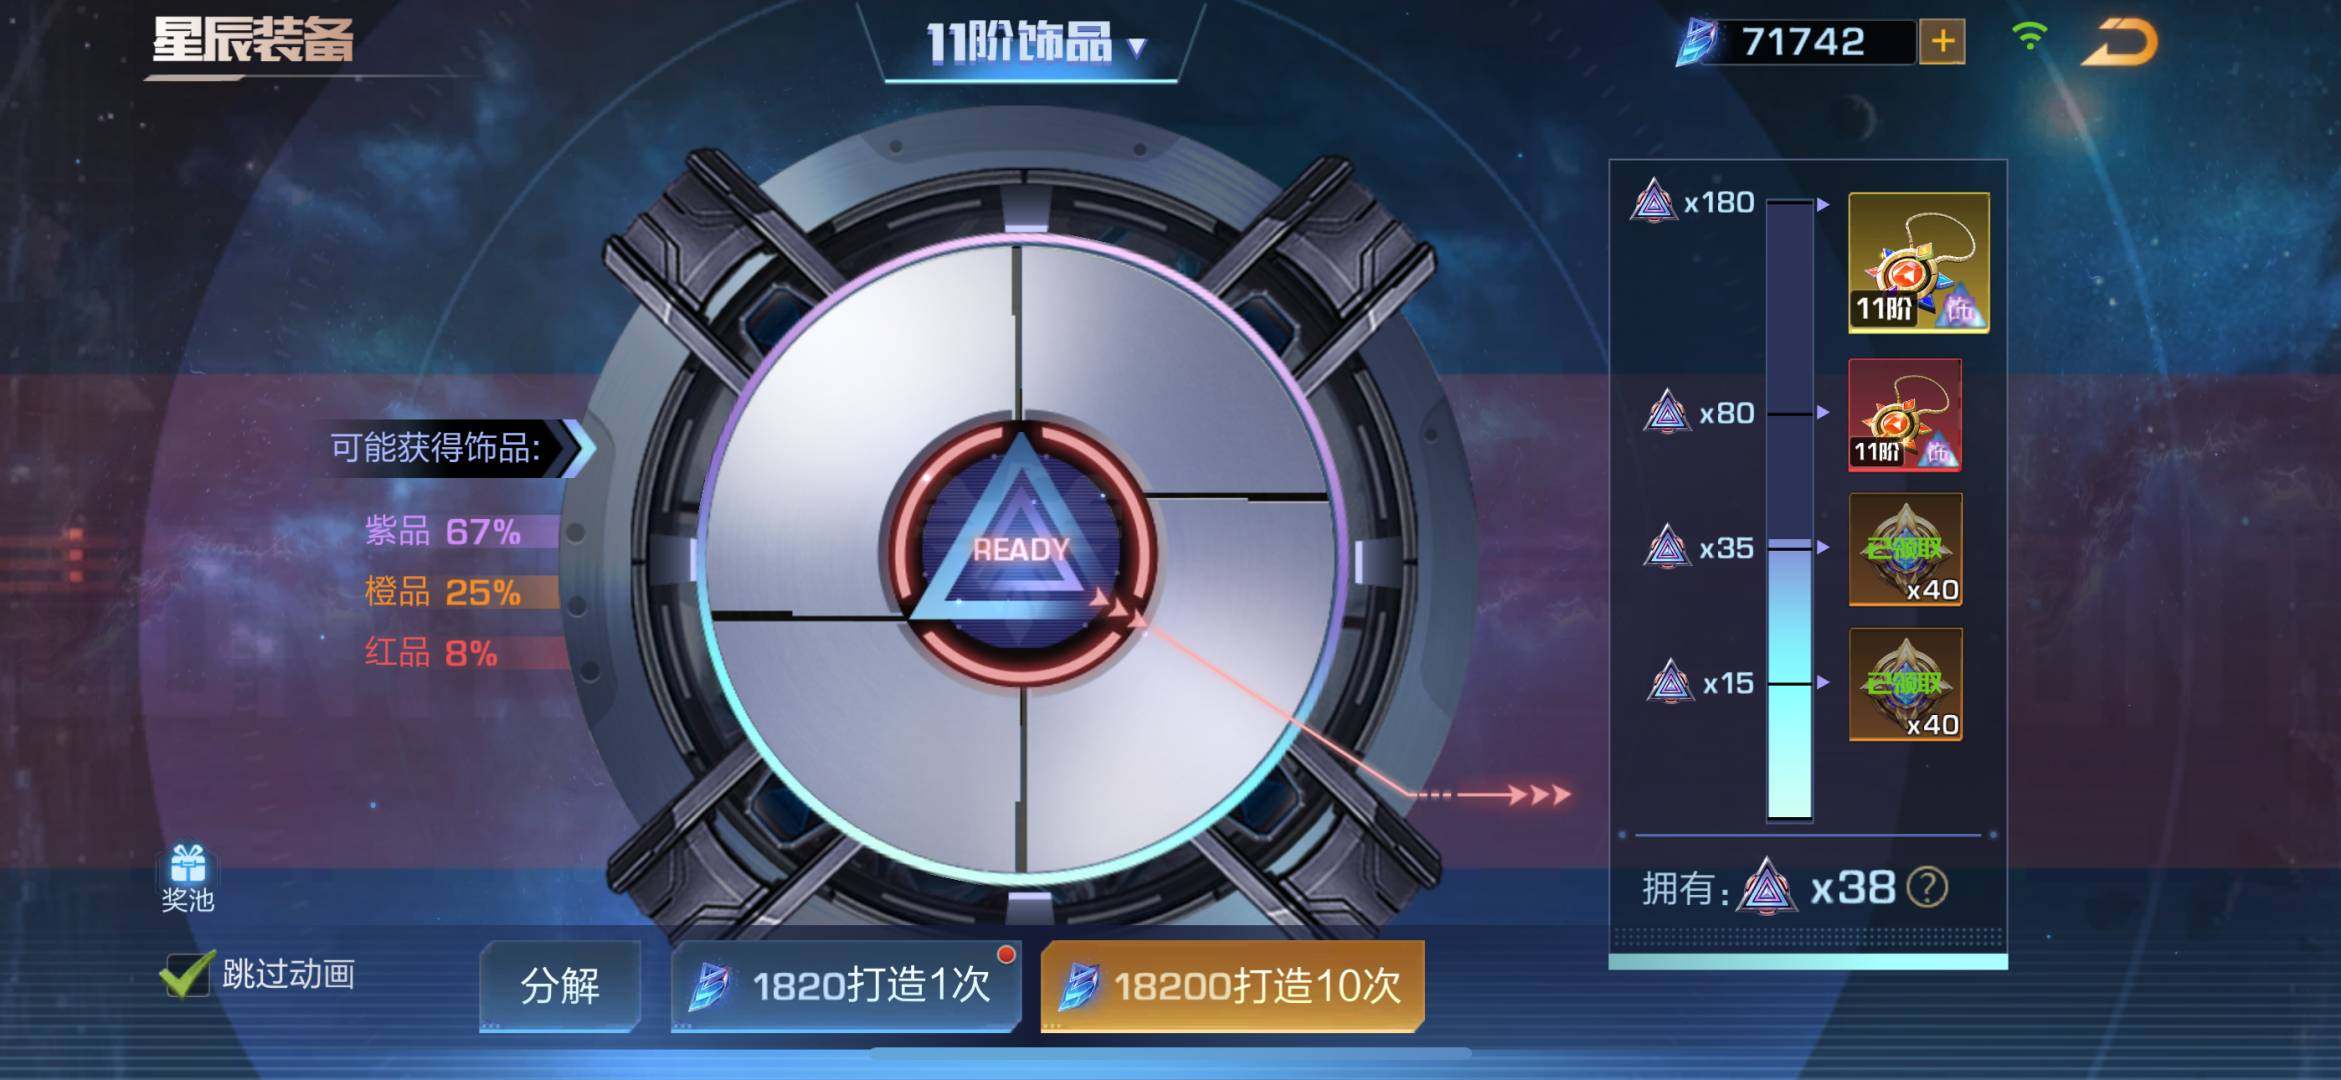Viewport: 2341px width, 1080px height.
Task: Expand the 11阶饰品 tier dropdown
Action: point(1034,44)
